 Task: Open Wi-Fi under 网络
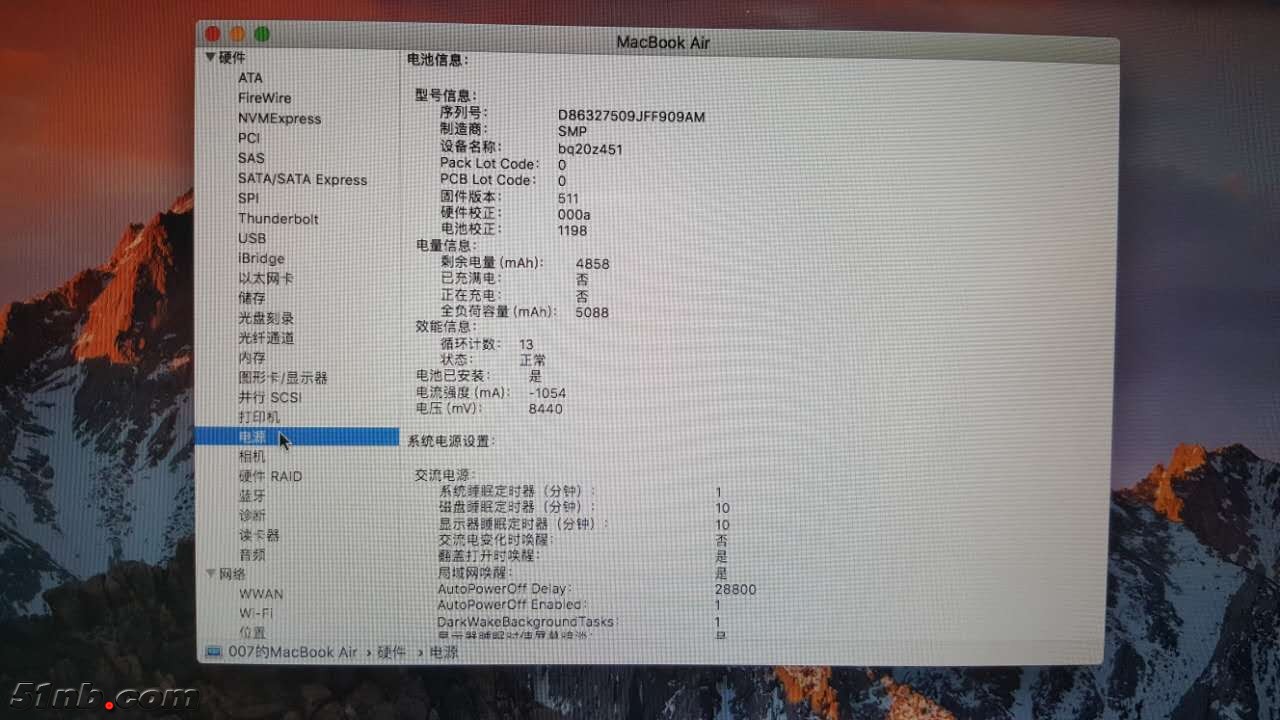tap(256, 613)
